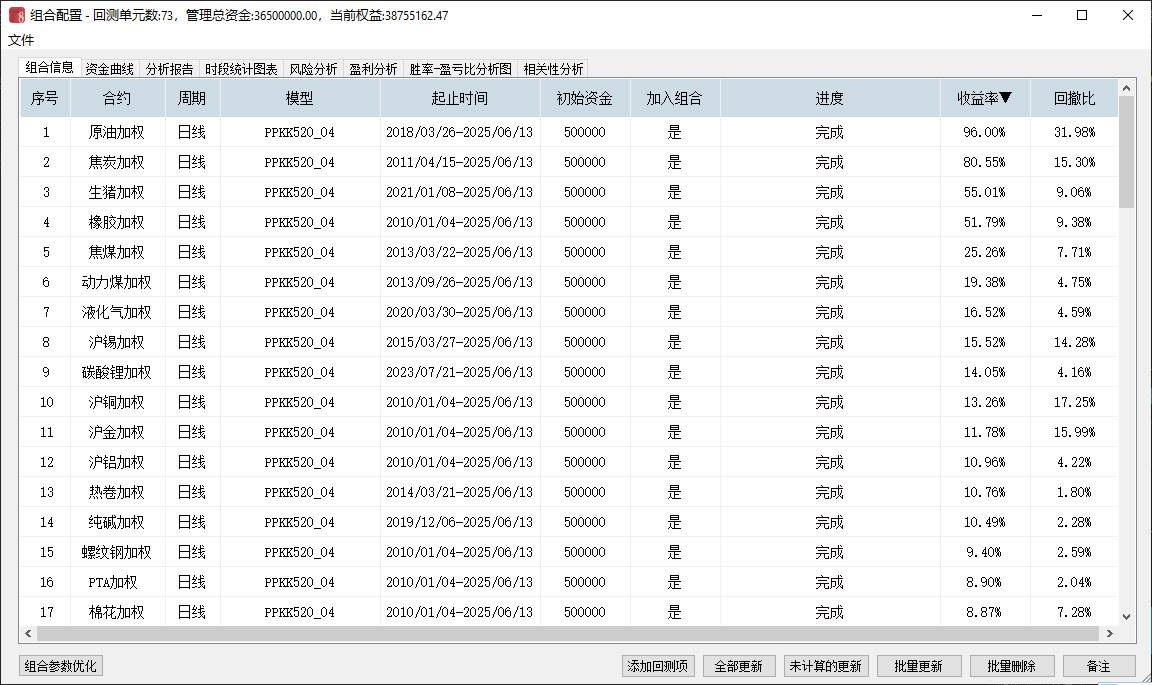This screenshot has height=685, width=1152.
Task: Click the horizontal scrollbar right arrow
Action: pyautogui.click(x=1109, y=634)
